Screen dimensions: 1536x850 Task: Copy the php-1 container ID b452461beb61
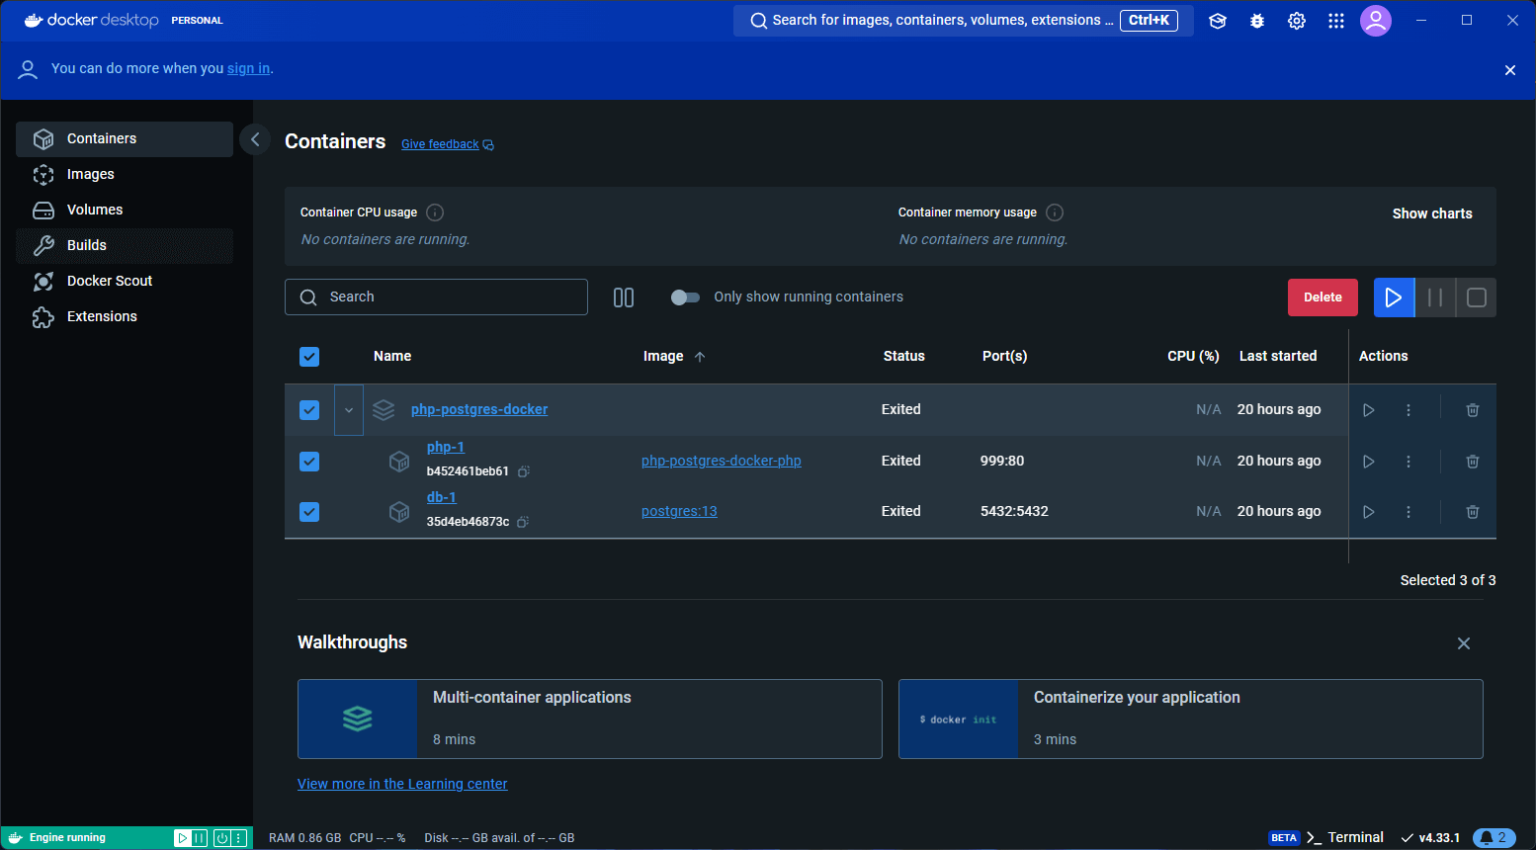coord(523,471)
